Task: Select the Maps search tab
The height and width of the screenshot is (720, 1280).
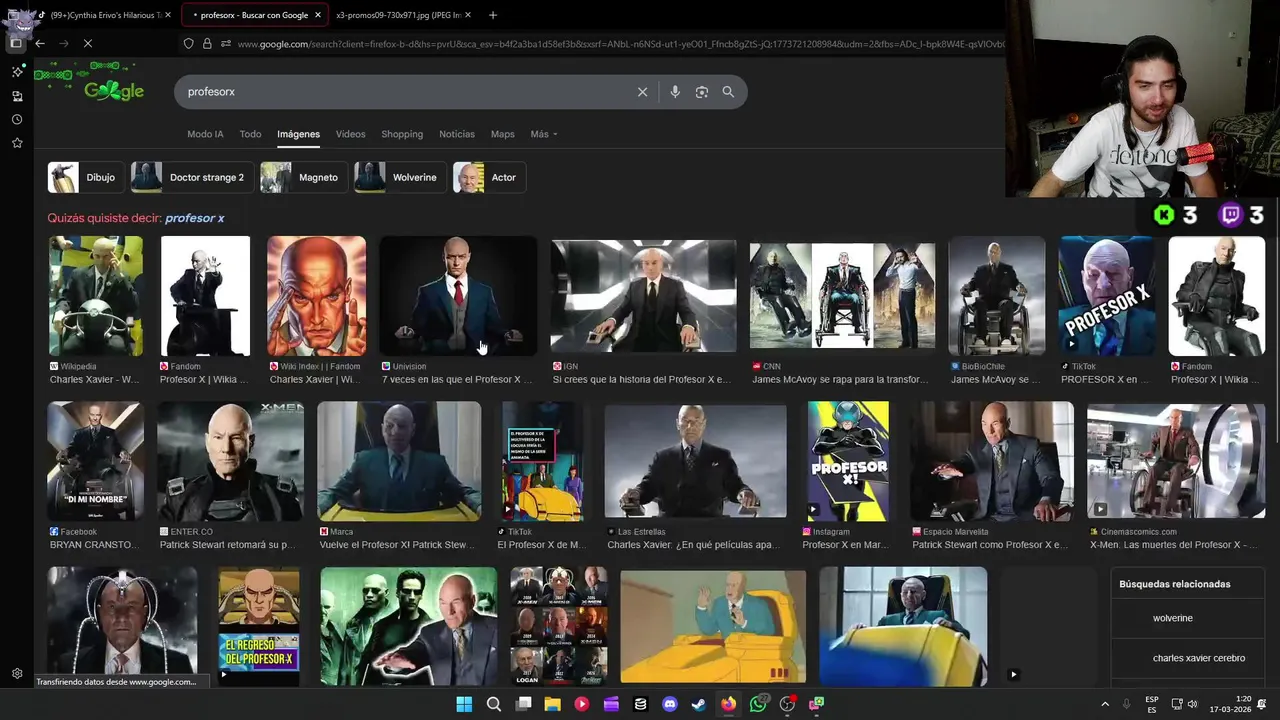Action: coord(502,134)
